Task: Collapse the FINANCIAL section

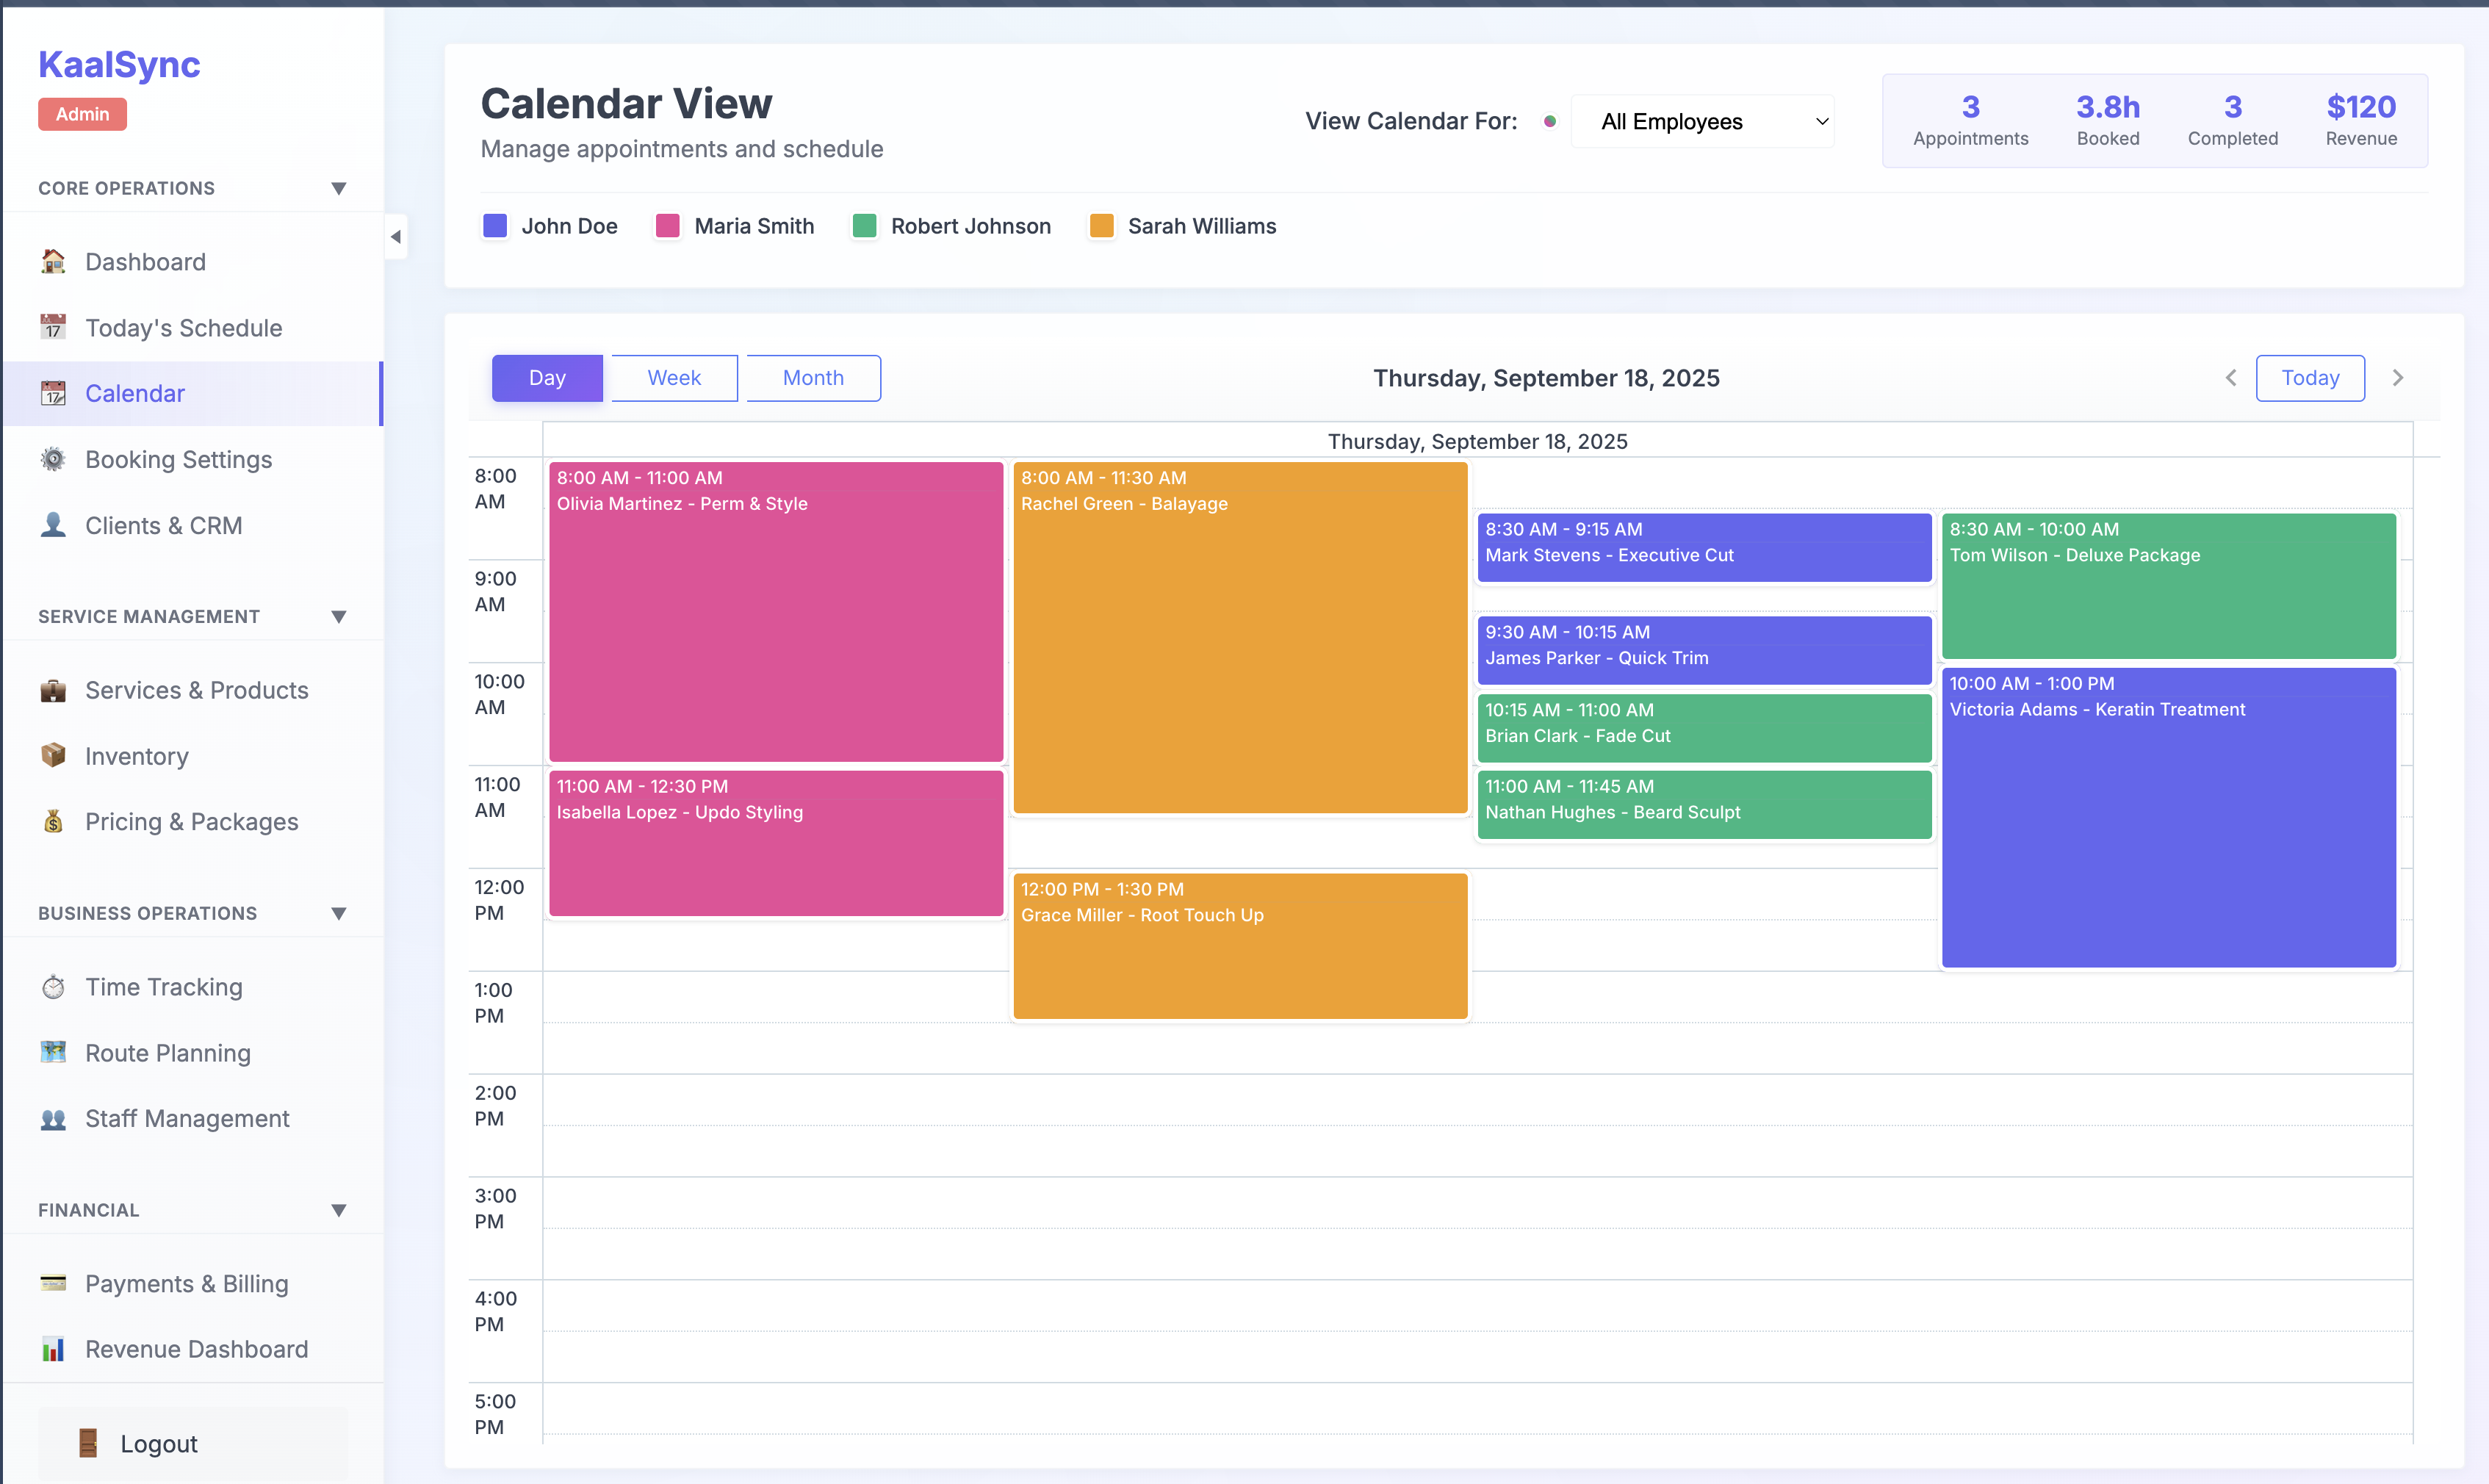Action: (x=338, y=1209)
